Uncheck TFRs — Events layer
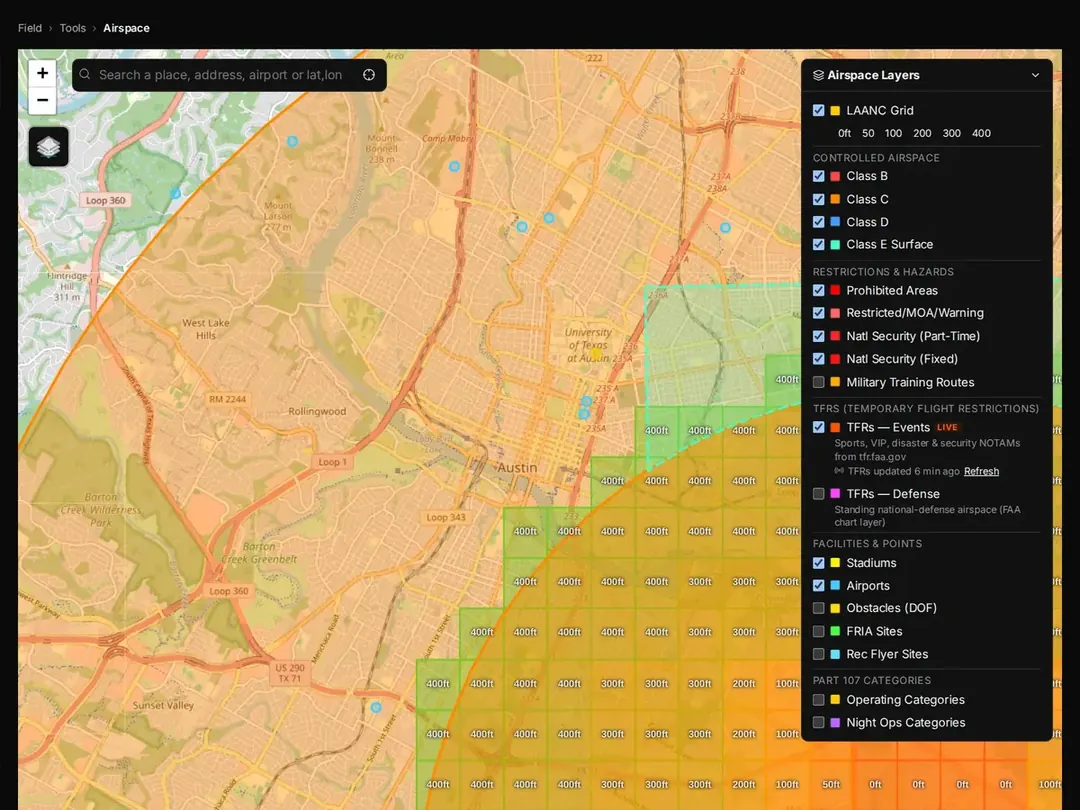The image size is (1080, 810). 818,427
